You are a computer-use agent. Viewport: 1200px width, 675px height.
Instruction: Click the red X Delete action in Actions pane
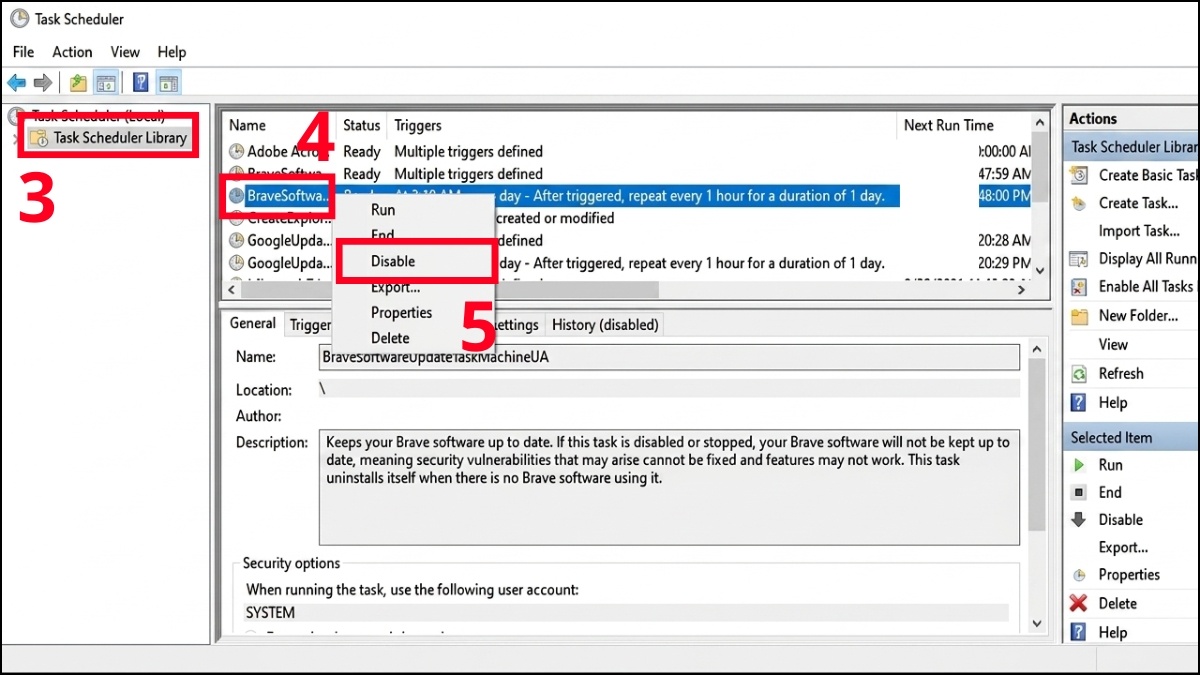click(x=1104, y=604)
